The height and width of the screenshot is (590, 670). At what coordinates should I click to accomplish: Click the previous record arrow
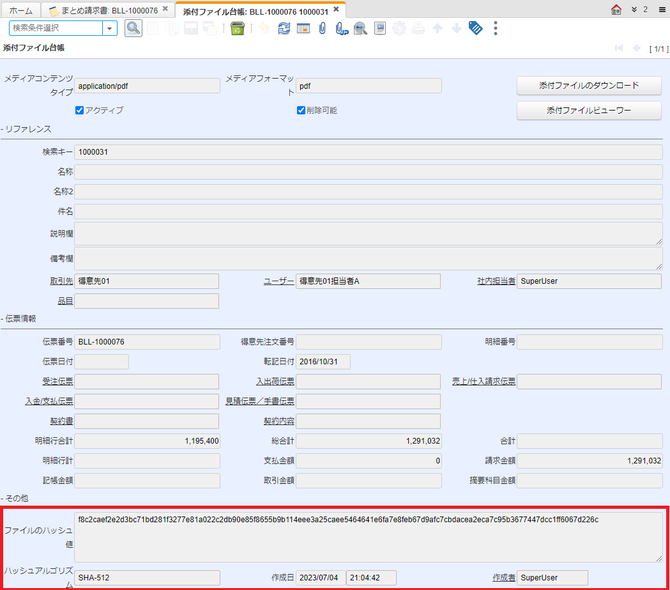click(x=637, y=48)
